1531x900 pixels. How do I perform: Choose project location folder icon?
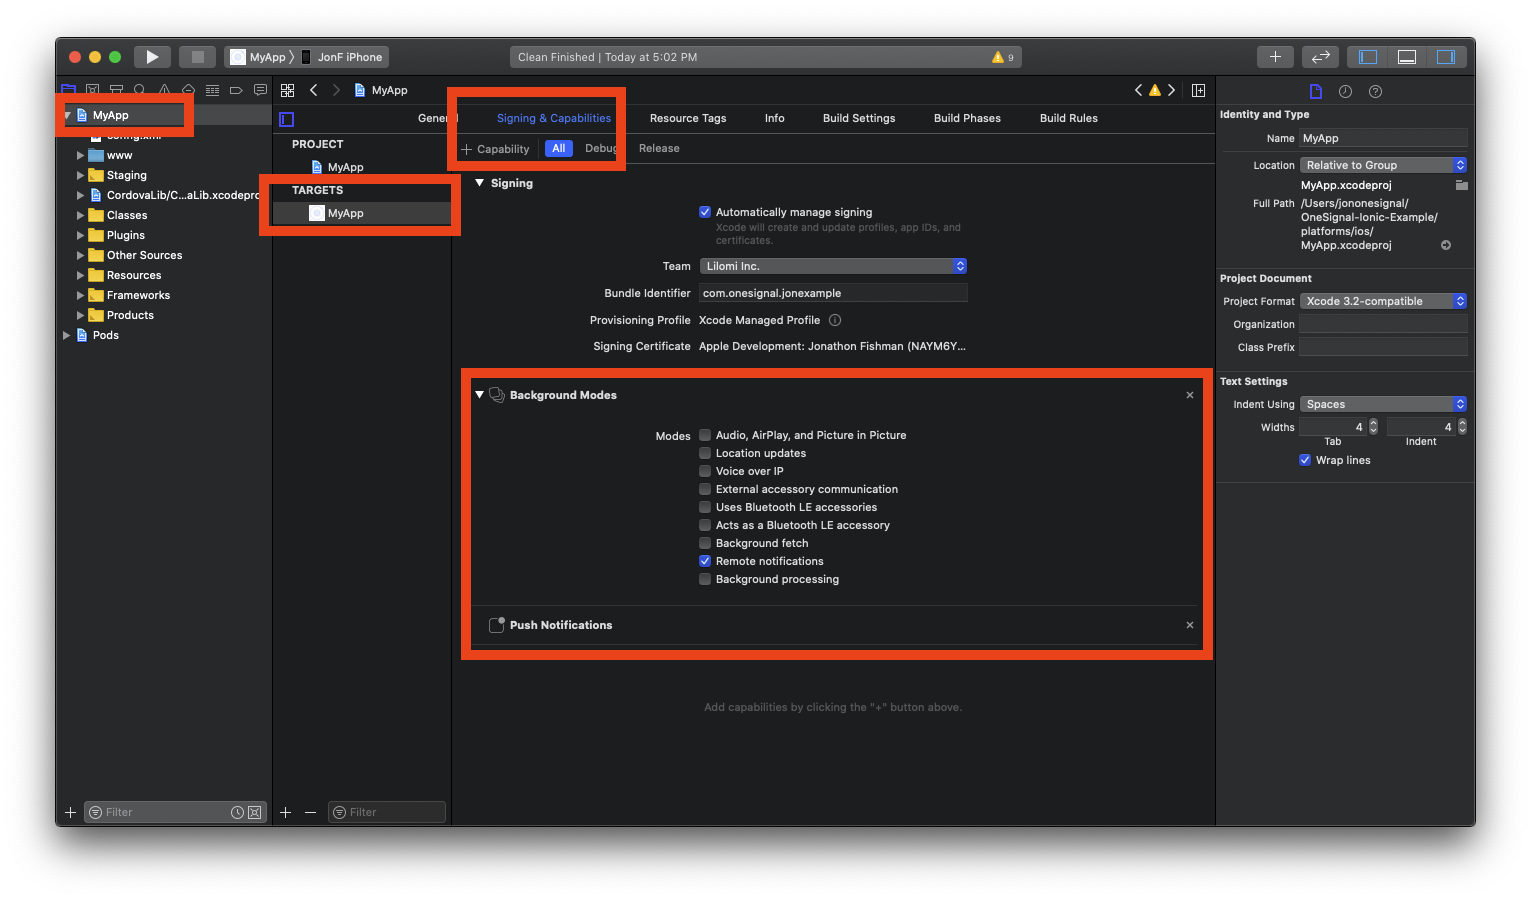coord(1461,185)
